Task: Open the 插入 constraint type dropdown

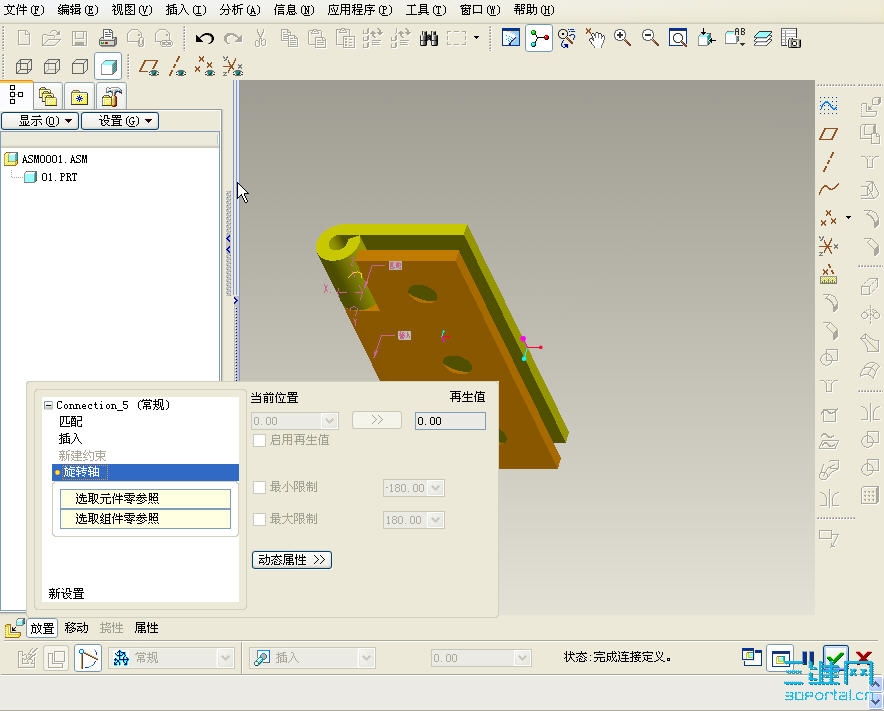Action: click(x=366, y=658)
